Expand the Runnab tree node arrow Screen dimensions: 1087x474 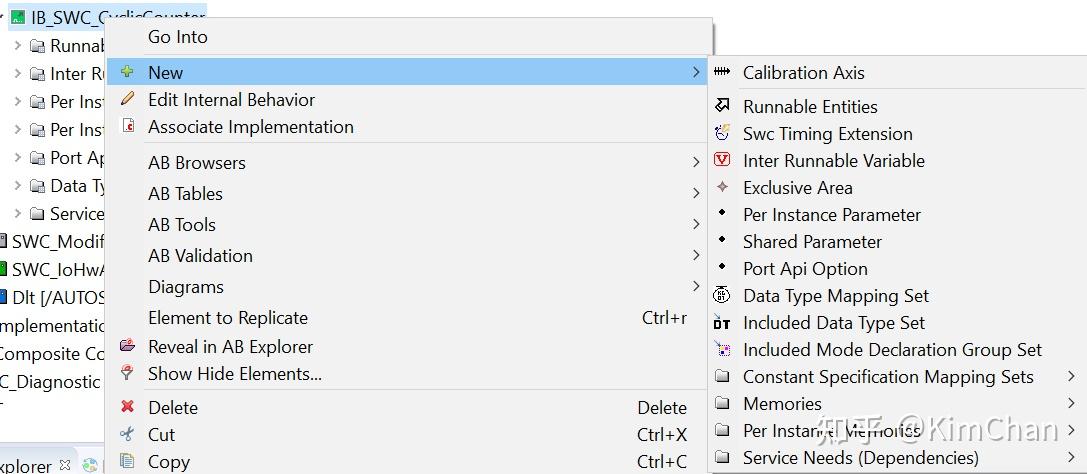17,46
